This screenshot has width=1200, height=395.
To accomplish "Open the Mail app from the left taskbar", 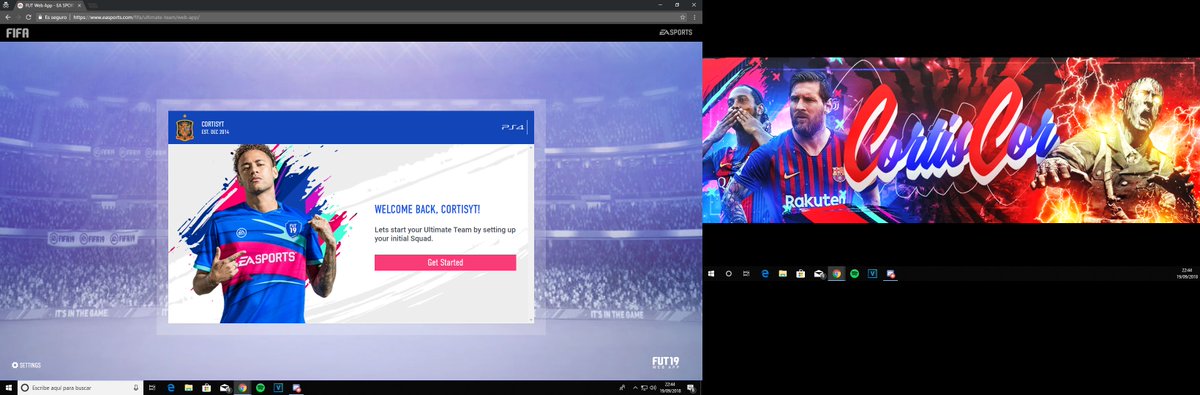I will pyautogui.click(x=225, y=387).
